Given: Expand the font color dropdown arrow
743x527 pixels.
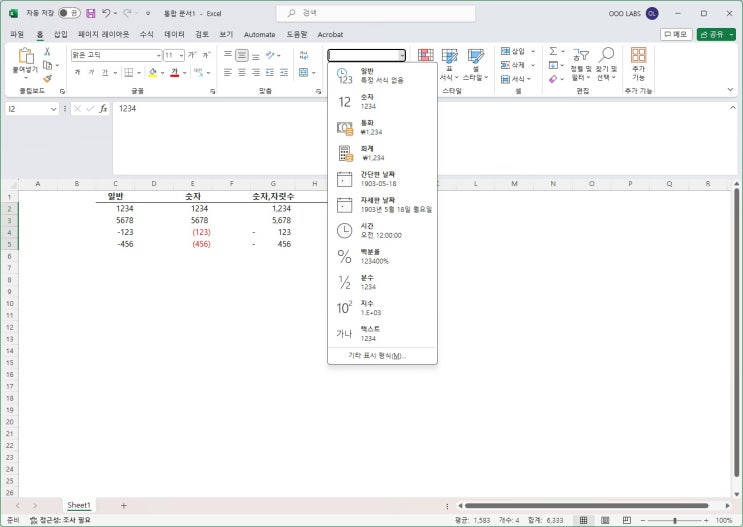Looking at the screenshot, I should [x=185, y=73].
